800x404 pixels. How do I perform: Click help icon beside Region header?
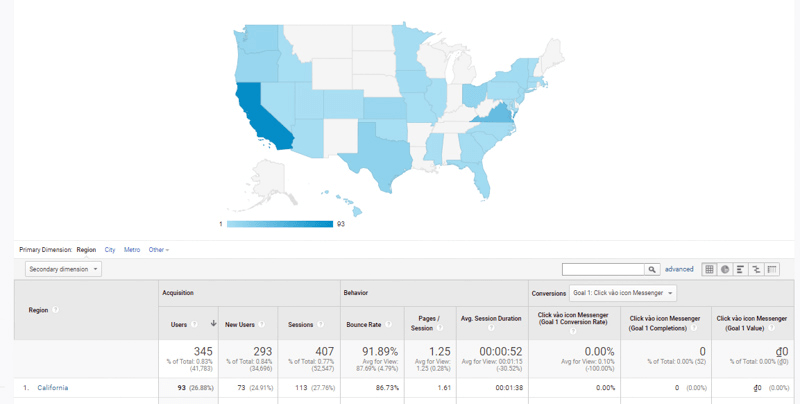(x=56, y=310)
